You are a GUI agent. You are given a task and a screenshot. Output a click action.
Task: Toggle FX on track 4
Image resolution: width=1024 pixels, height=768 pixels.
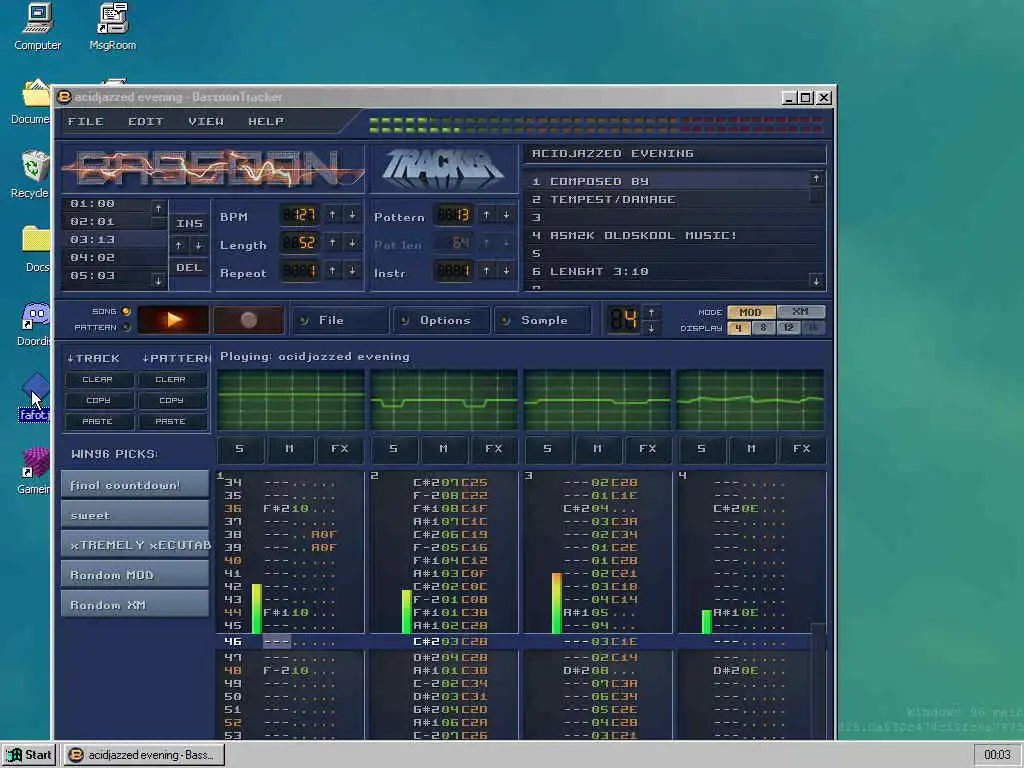point(802,449)
